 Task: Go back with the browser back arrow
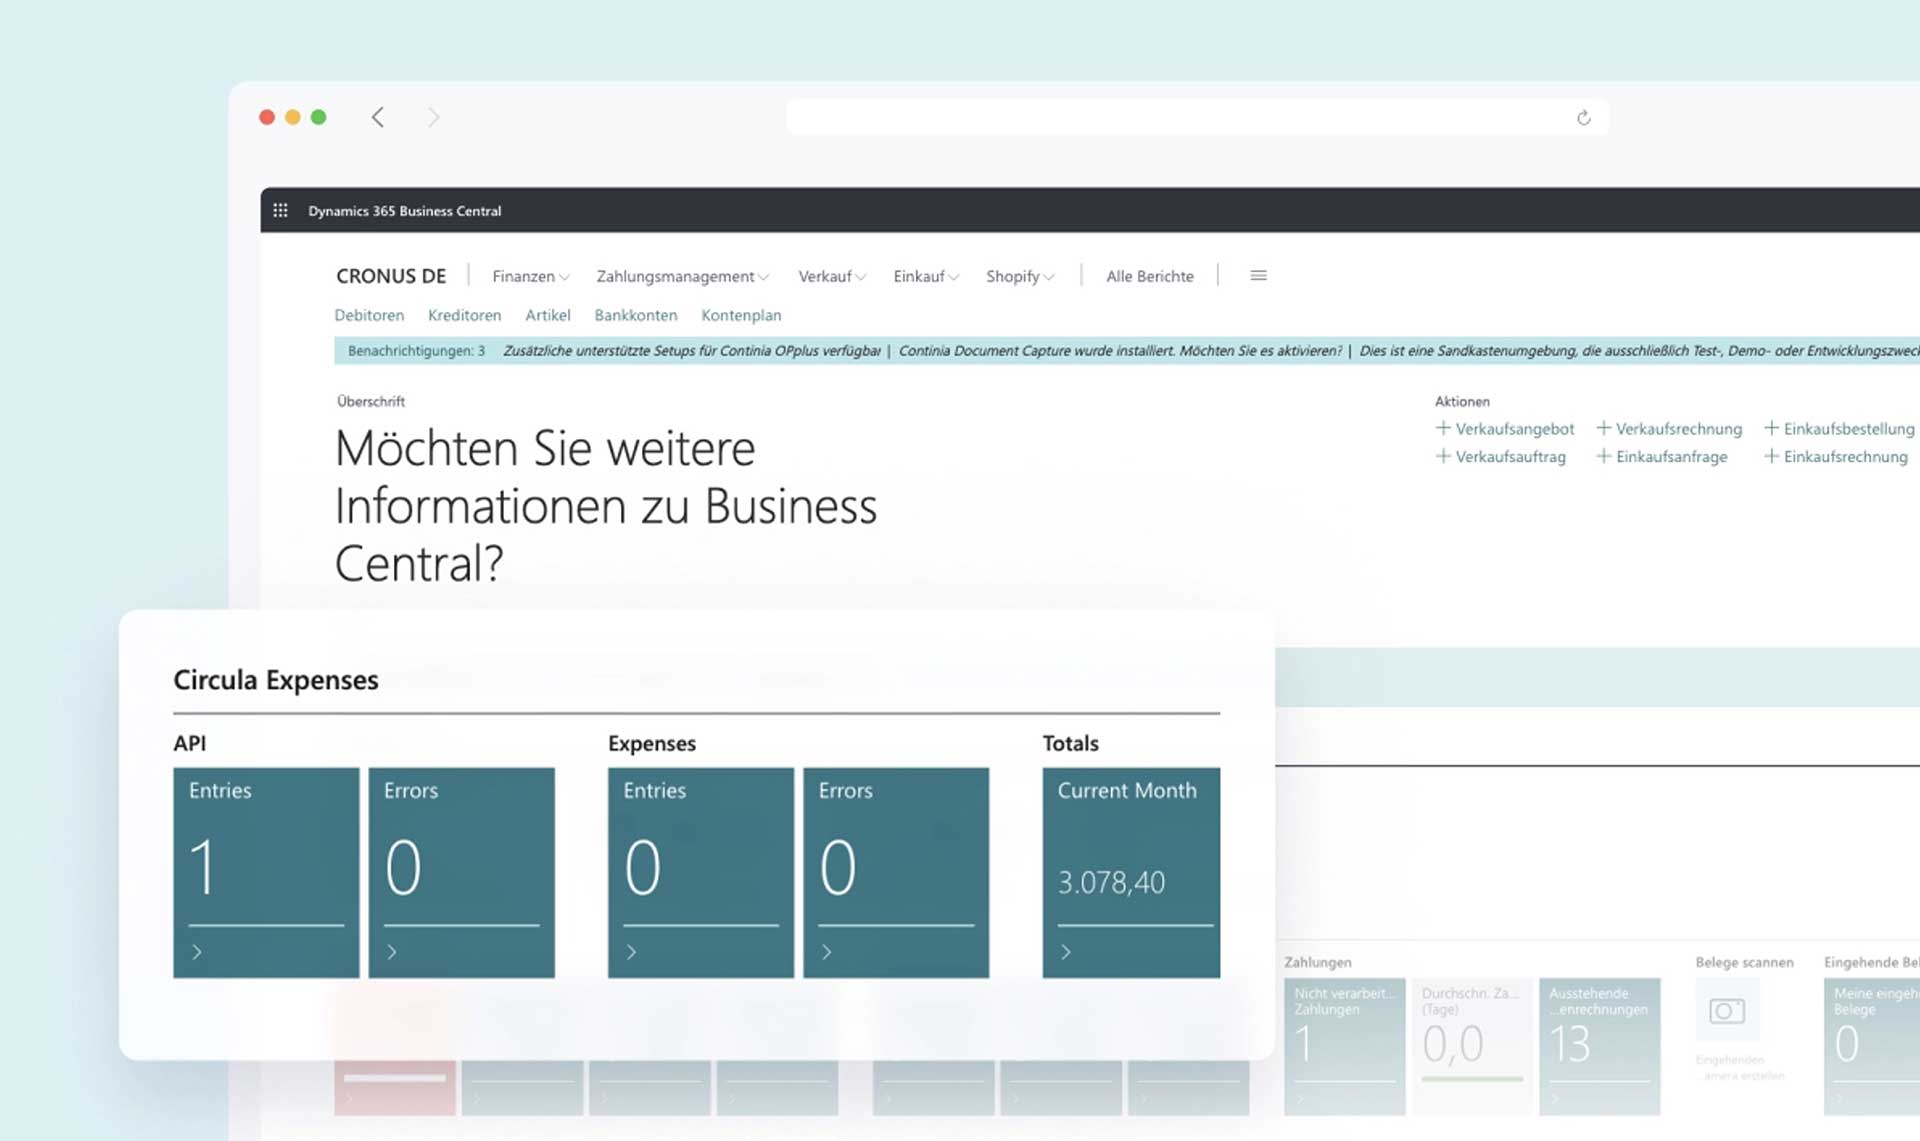pos(377,117)
